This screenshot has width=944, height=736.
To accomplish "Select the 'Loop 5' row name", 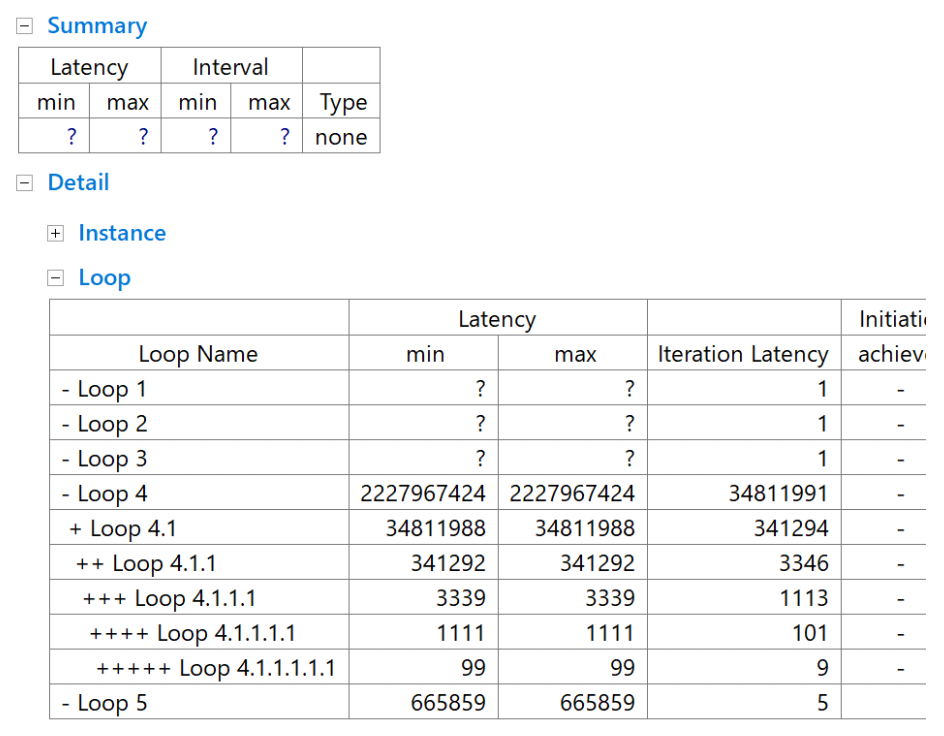I will tap(113, 703).
